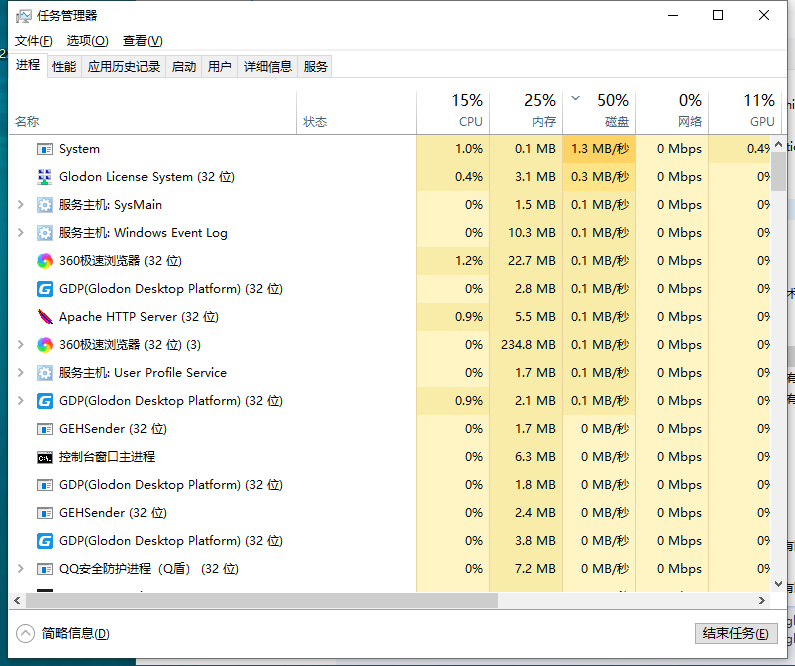Switch to the 服务 tab

pyautogui.click(x=315, y=66)
